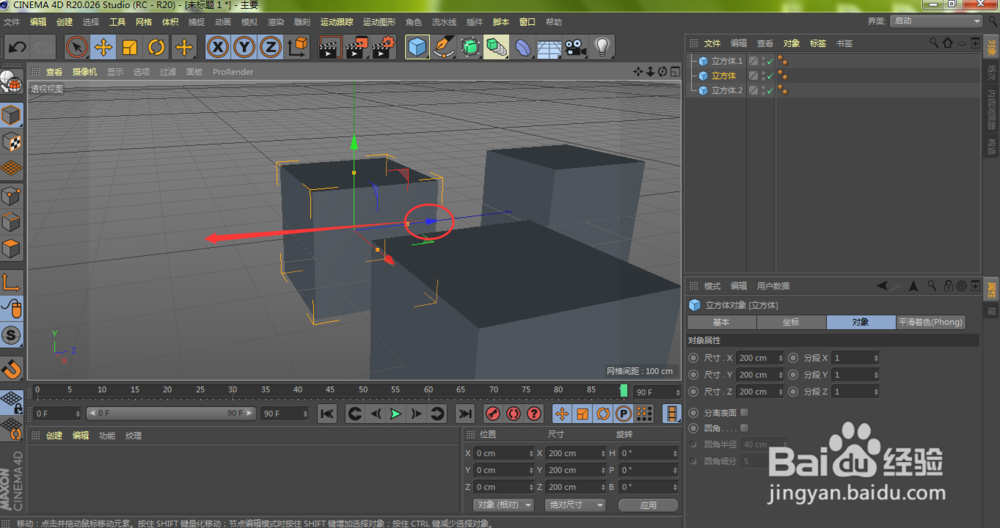Click the attribute manager lock icon
Image resolution: width=1000 pixels, height=528 pixels.
tap(948, 286)
